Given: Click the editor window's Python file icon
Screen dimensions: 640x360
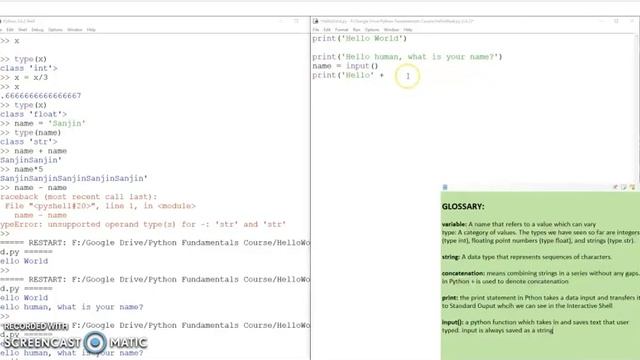Looking at the screenshot, I should pyautogui.click(x=316, y=21).
